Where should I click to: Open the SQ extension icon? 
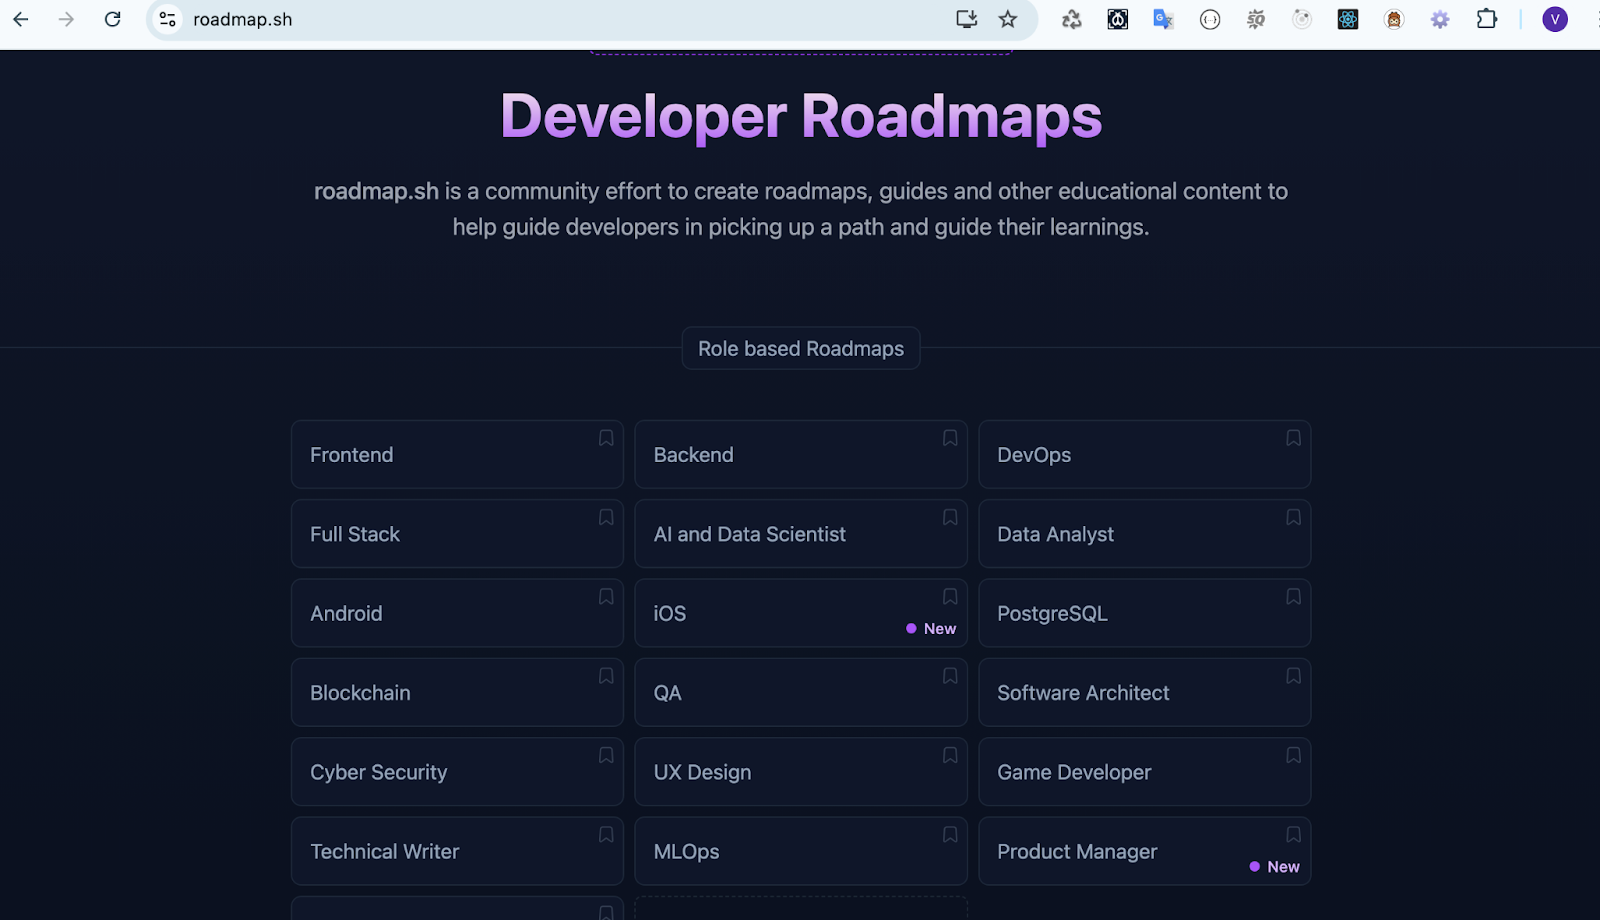point(1256,19)
